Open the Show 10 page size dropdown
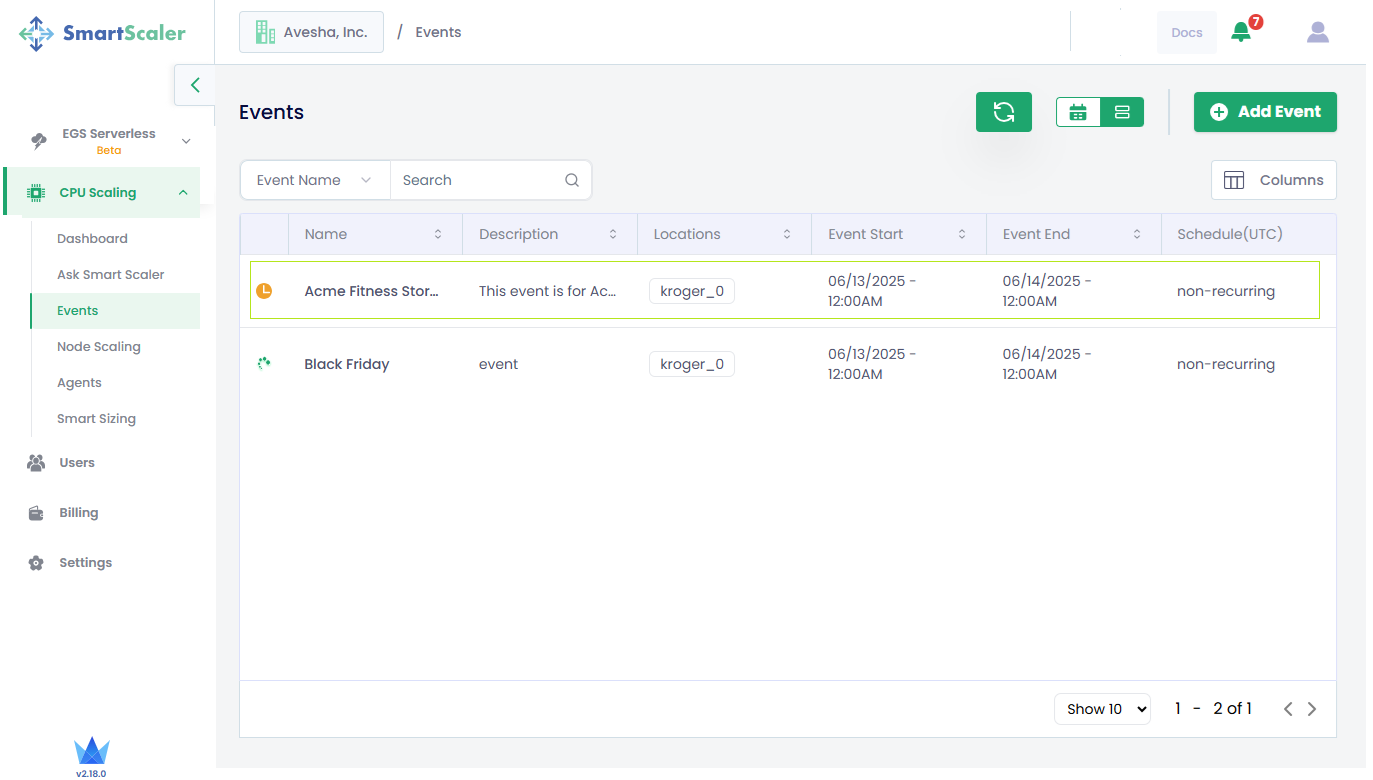The image size is (1373, 780). [1102, 709]
